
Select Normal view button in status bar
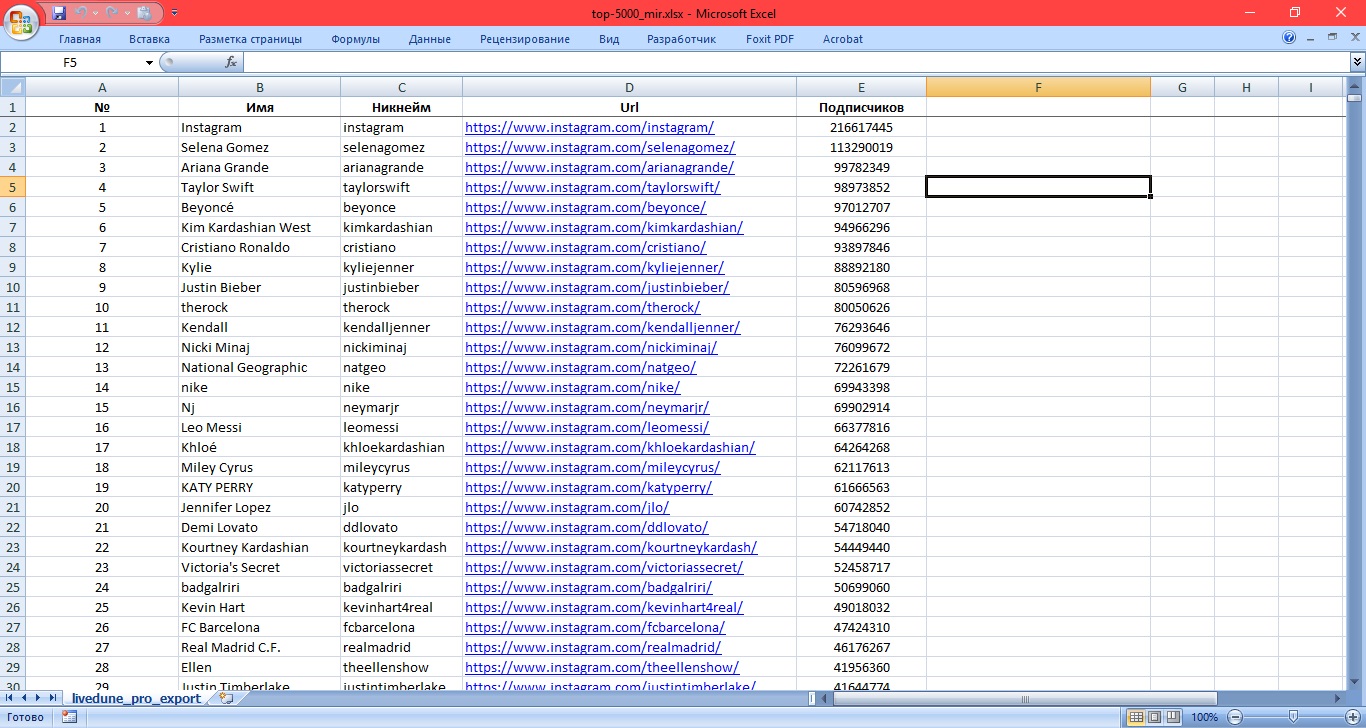pos(1136,717)
